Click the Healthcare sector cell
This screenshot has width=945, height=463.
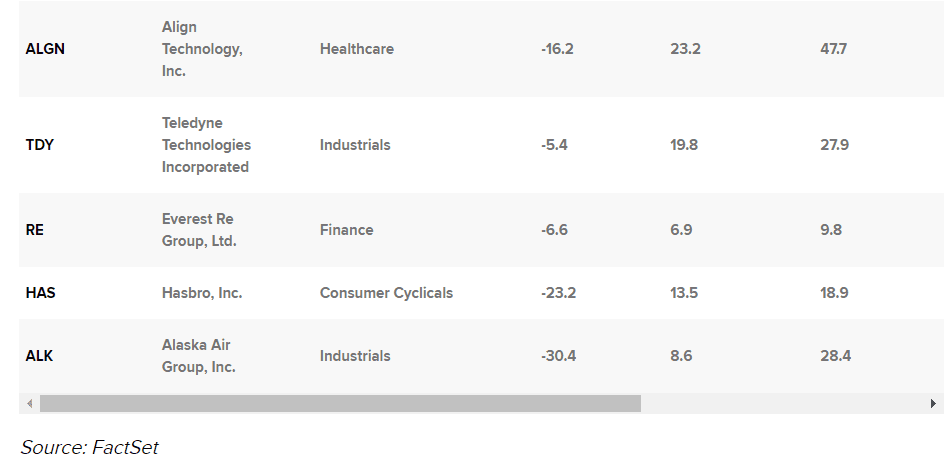[357, 49]
